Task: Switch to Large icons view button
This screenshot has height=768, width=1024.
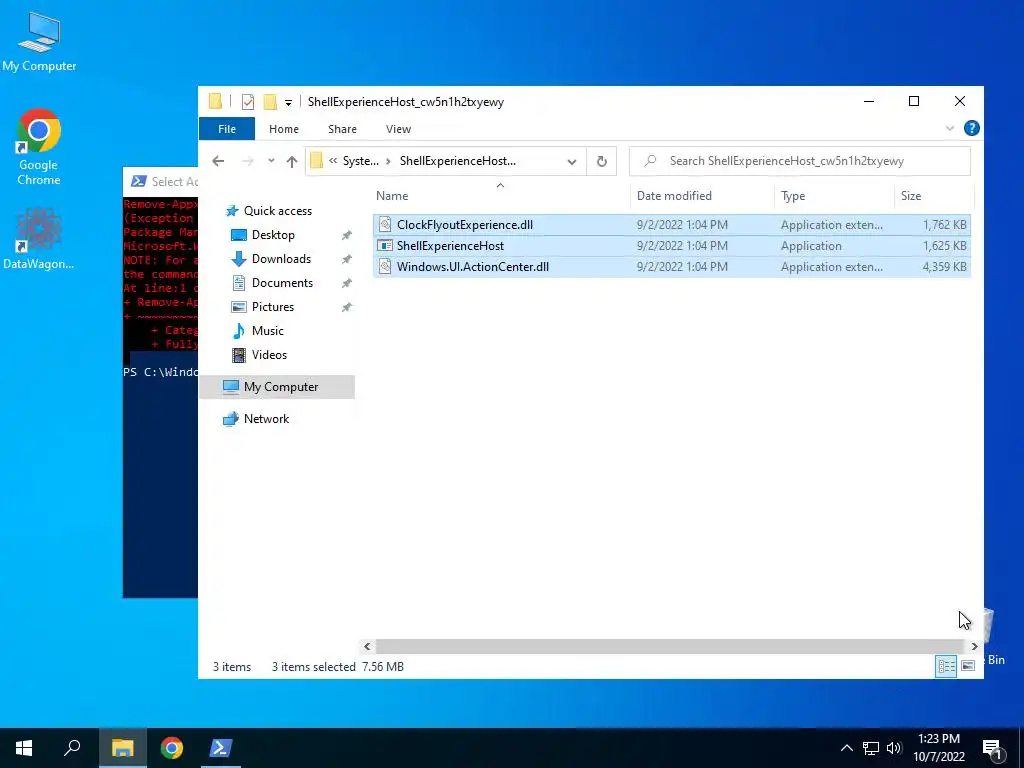Action: [x=968, y=666]
